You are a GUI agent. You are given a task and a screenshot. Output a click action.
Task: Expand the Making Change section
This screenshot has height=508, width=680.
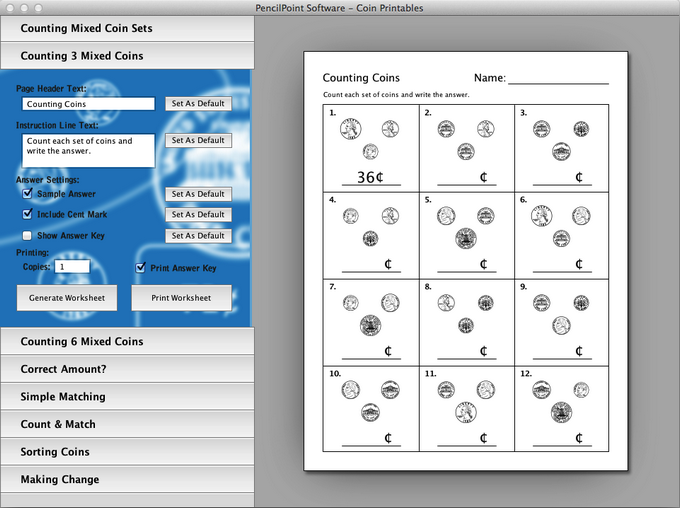click(127, 479)
